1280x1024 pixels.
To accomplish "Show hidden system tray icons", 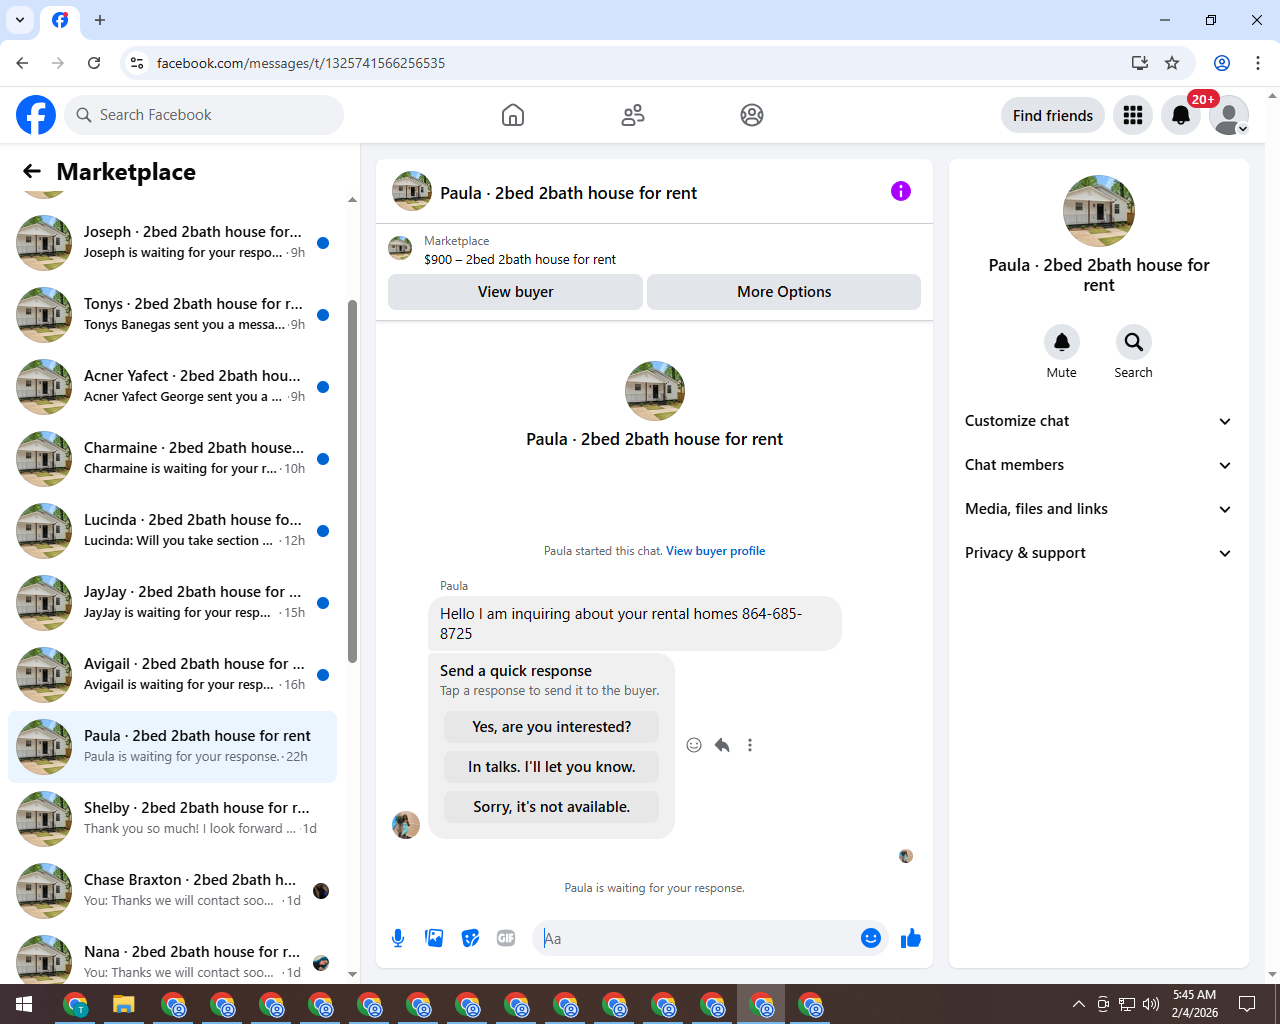I will (1078, 1004).
